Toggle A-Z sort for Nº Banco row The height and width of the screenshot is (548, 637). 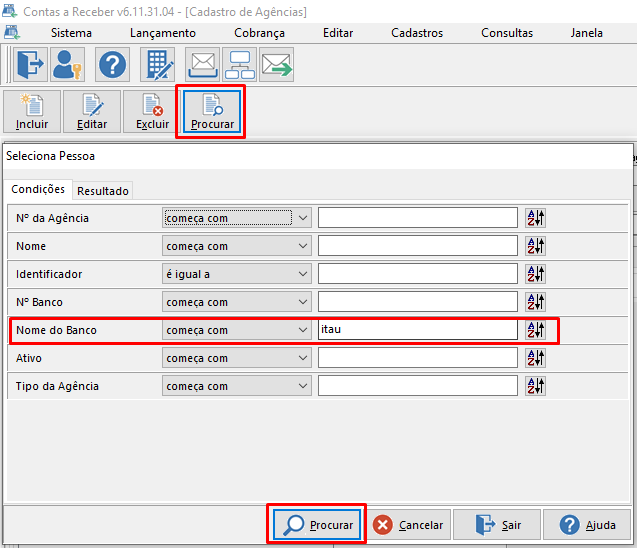tap(535, 302)
